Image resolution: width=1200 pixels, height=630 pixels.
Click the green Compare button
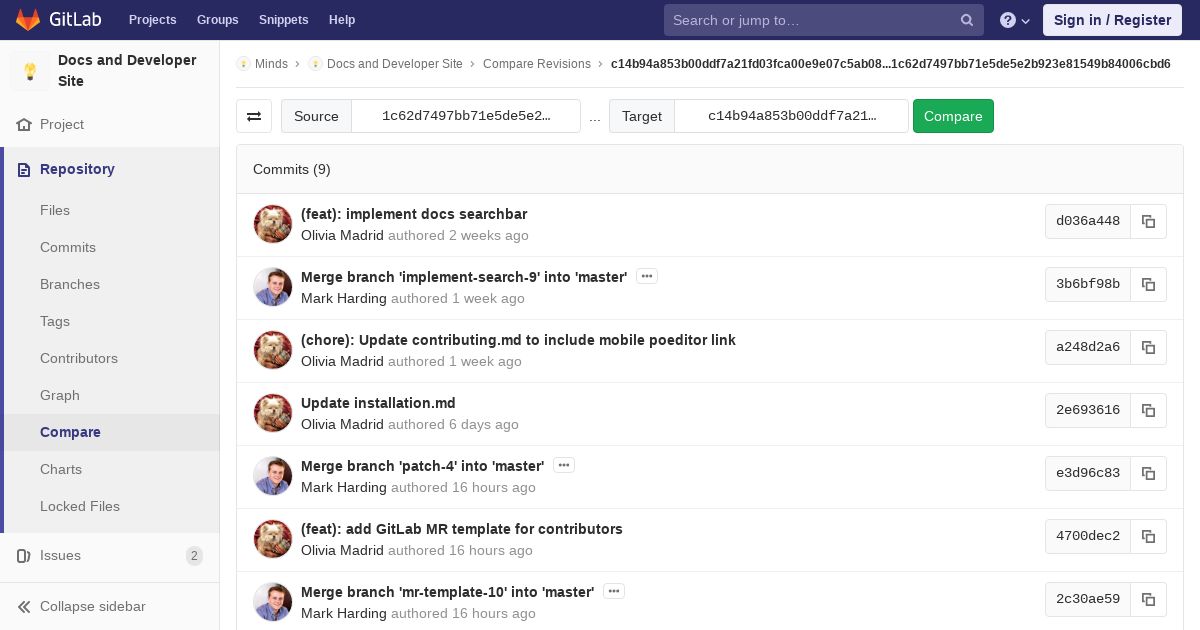click(x=953, y=116)
